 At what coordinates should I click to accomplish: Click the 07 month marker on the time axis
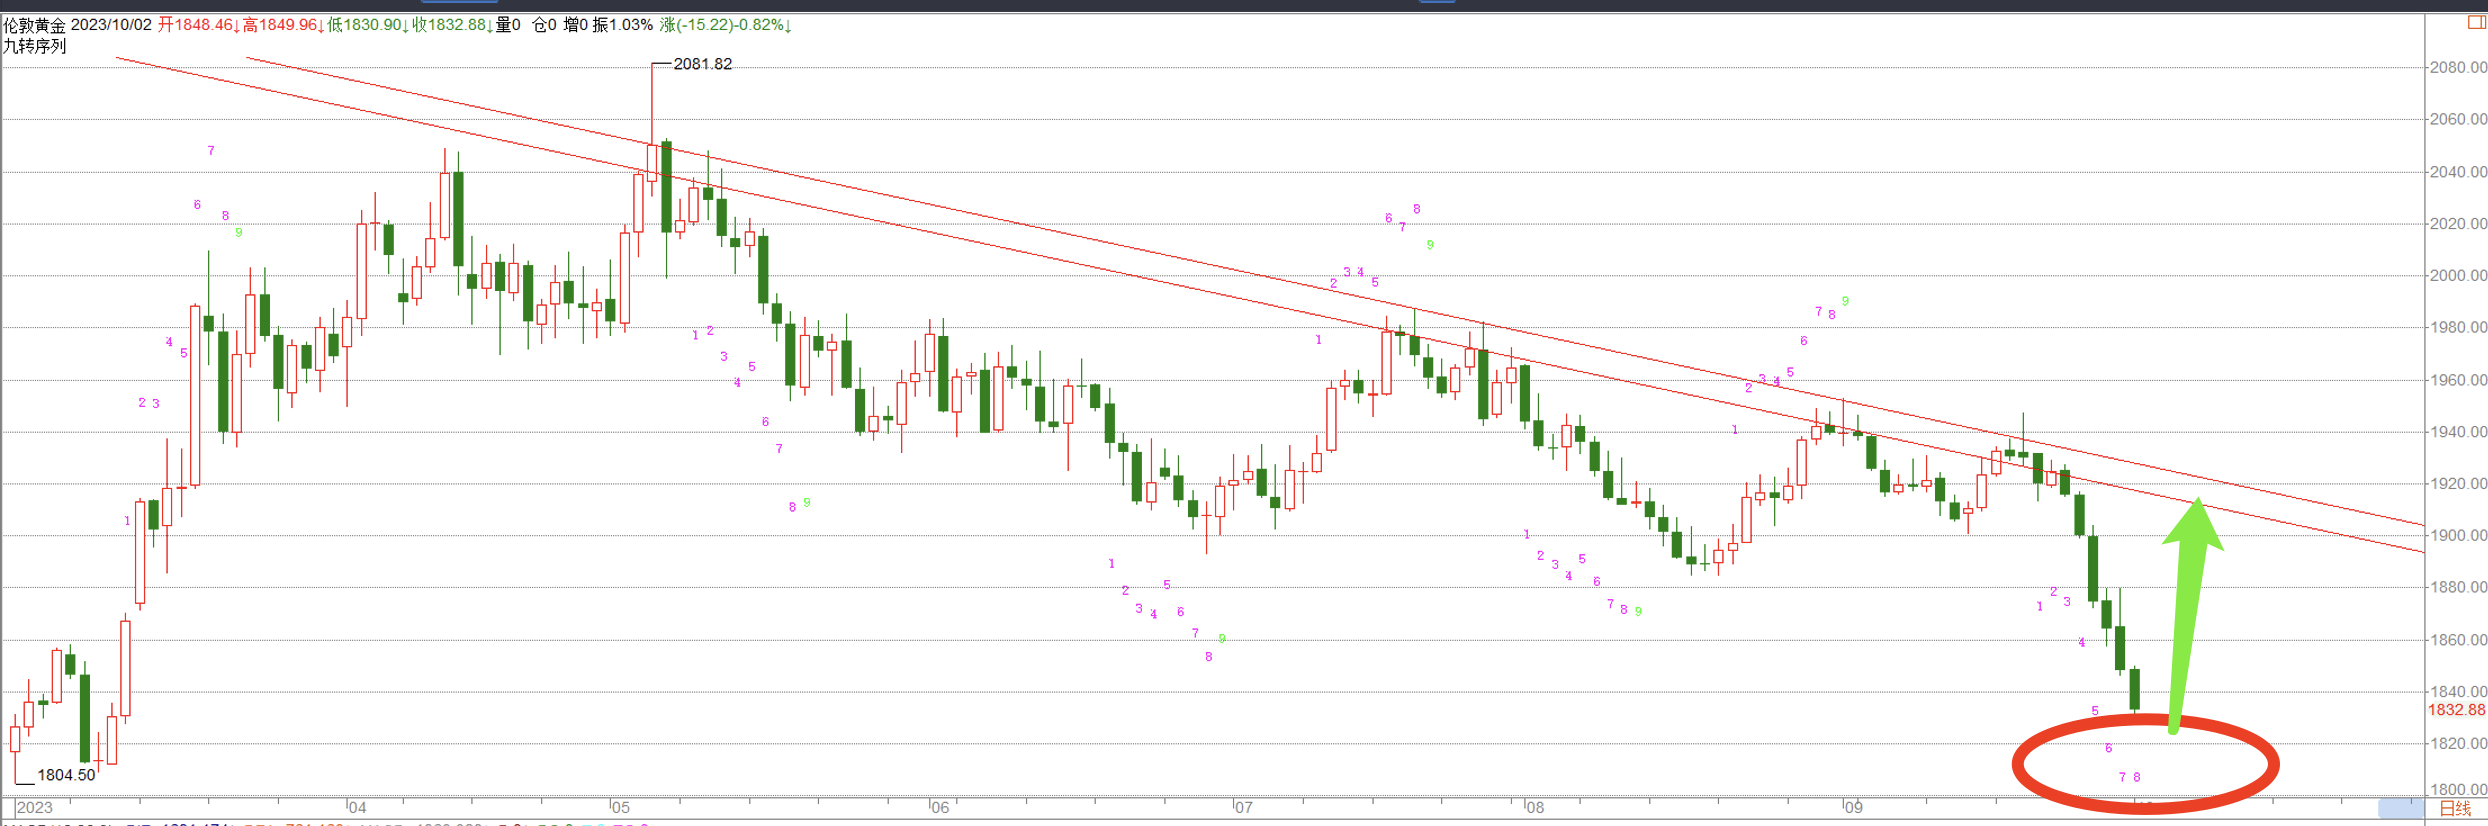tap(1242, 808)
